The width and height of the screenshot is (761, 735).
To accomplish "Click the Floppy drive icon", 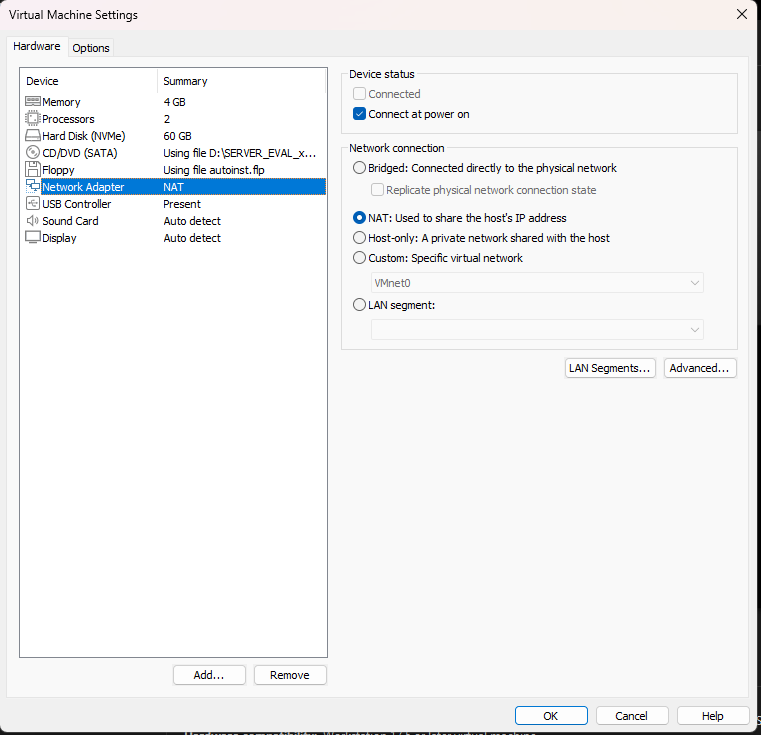I will (x=32, y=170).
